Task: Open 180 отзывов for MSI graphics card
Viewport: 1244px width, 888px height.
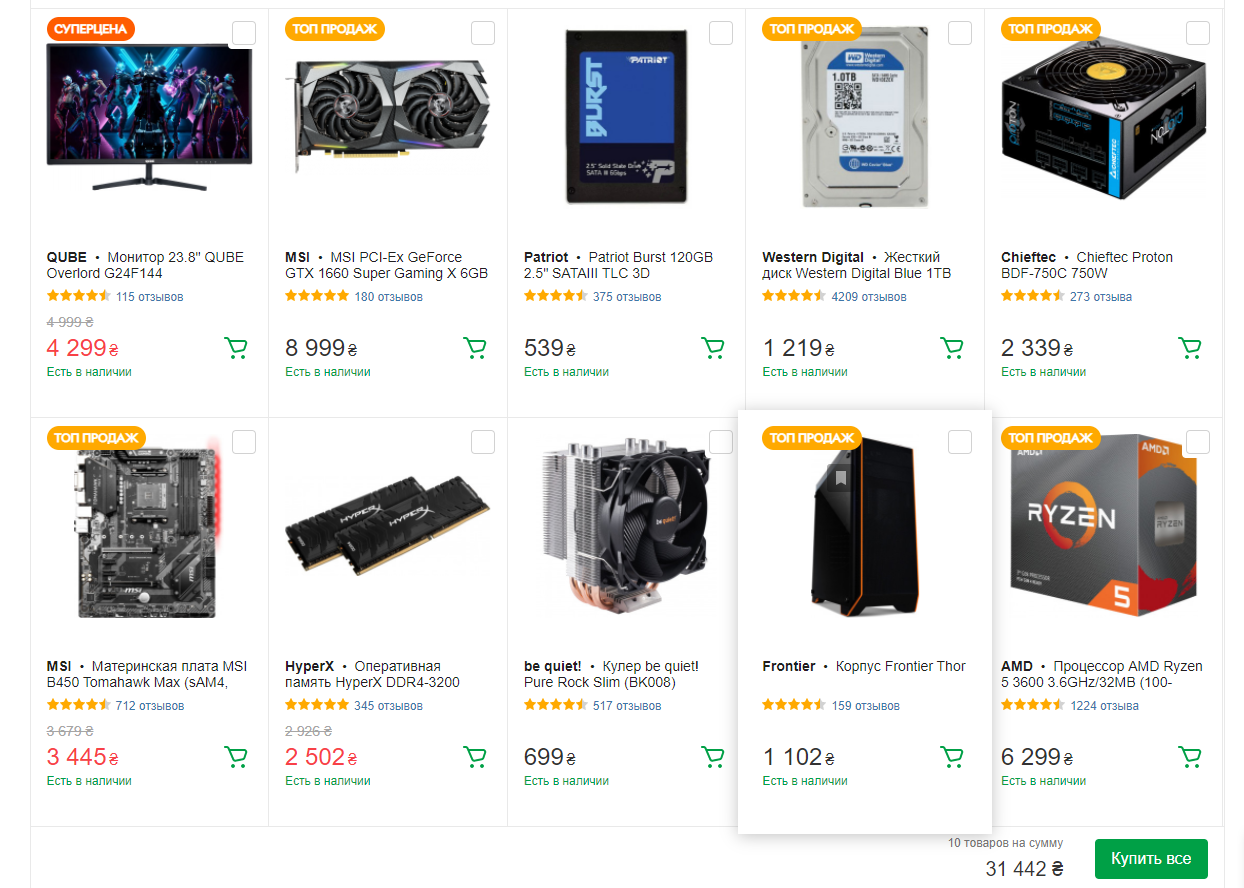Action: pyautogui.click(x=391, y=297)
